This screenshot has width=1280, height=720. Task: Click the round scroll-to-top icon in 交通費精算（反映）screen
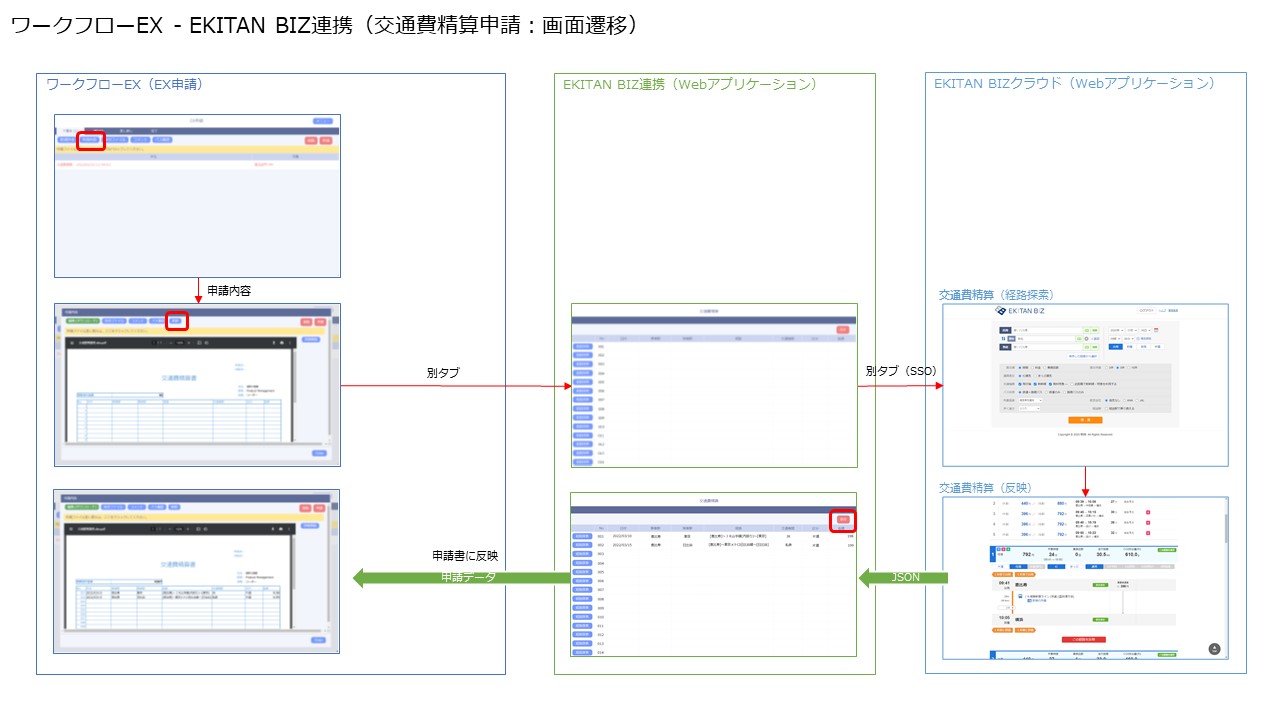[x=1214, y=649]
